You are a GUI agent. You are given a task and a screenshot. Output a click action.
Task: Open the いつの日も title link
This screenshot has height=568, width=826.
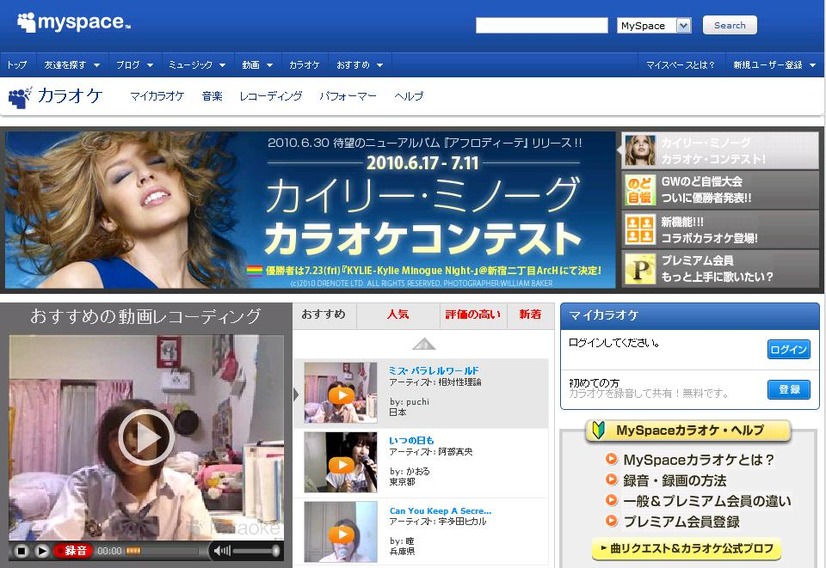click(x=411, y=440)
